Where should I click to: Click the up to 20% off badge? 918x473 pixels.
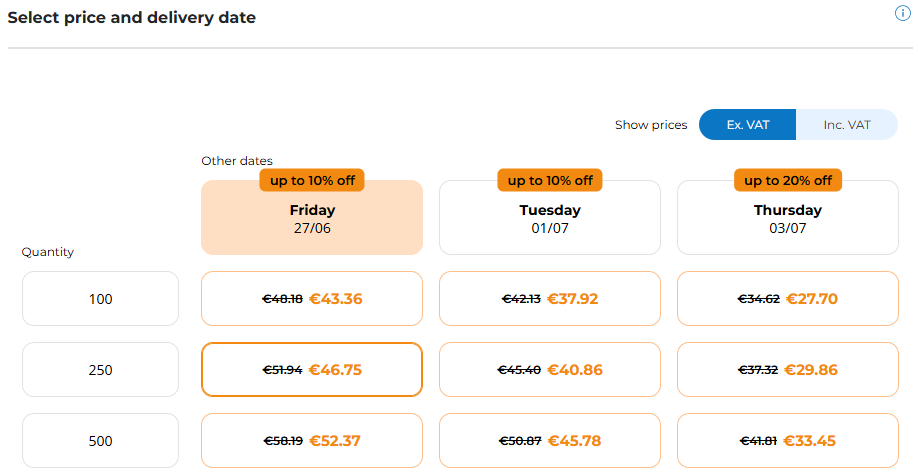click(x=788, y=180)
